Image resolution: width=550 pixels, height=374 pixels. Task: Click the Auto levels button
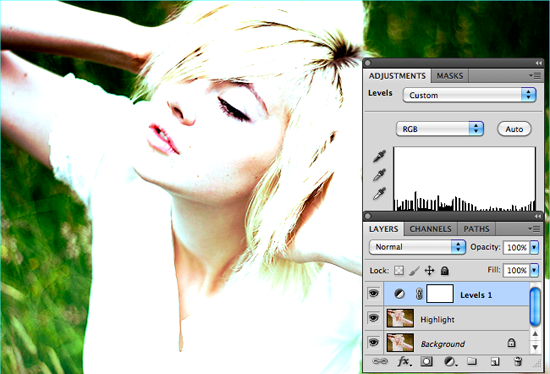(x=514, y=129)
